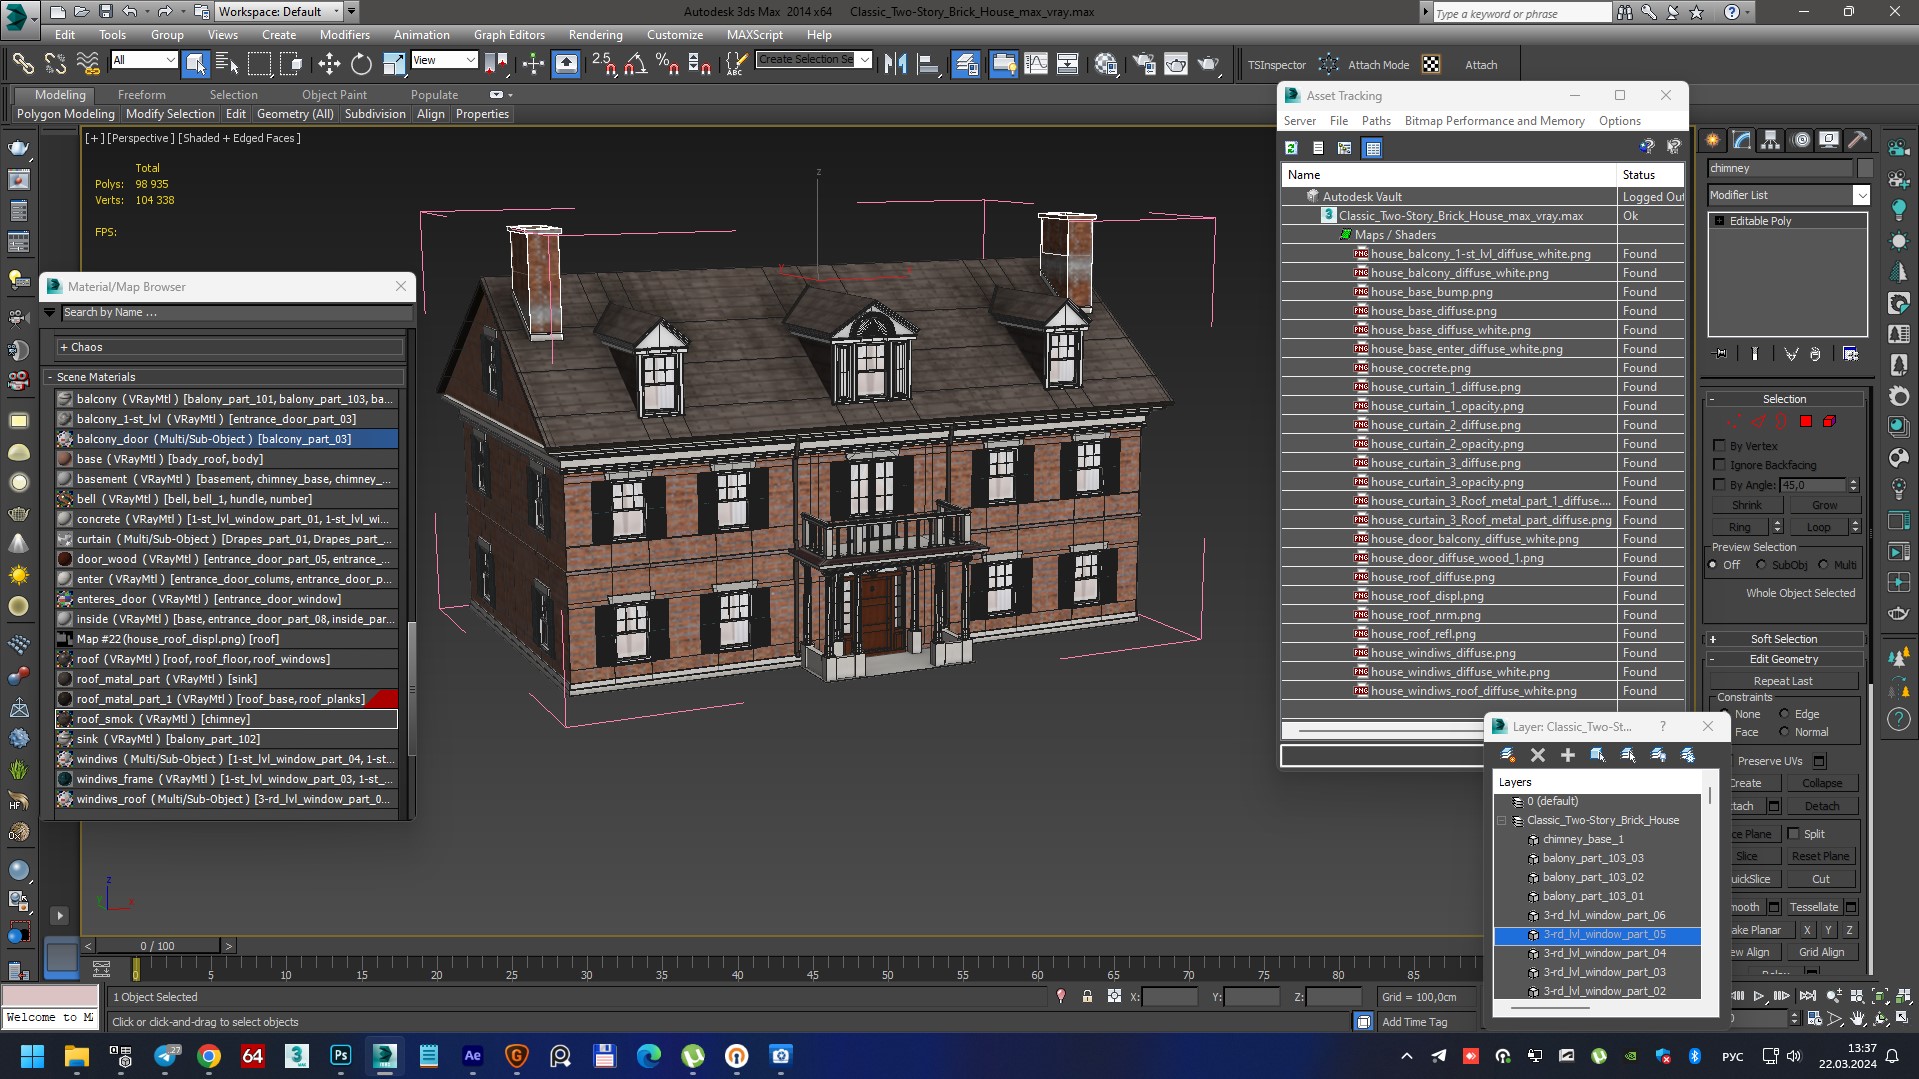Enable the By Vertex checkbox
Viewport: 1919px width, 1079px height.
[x=1720, y=446]
